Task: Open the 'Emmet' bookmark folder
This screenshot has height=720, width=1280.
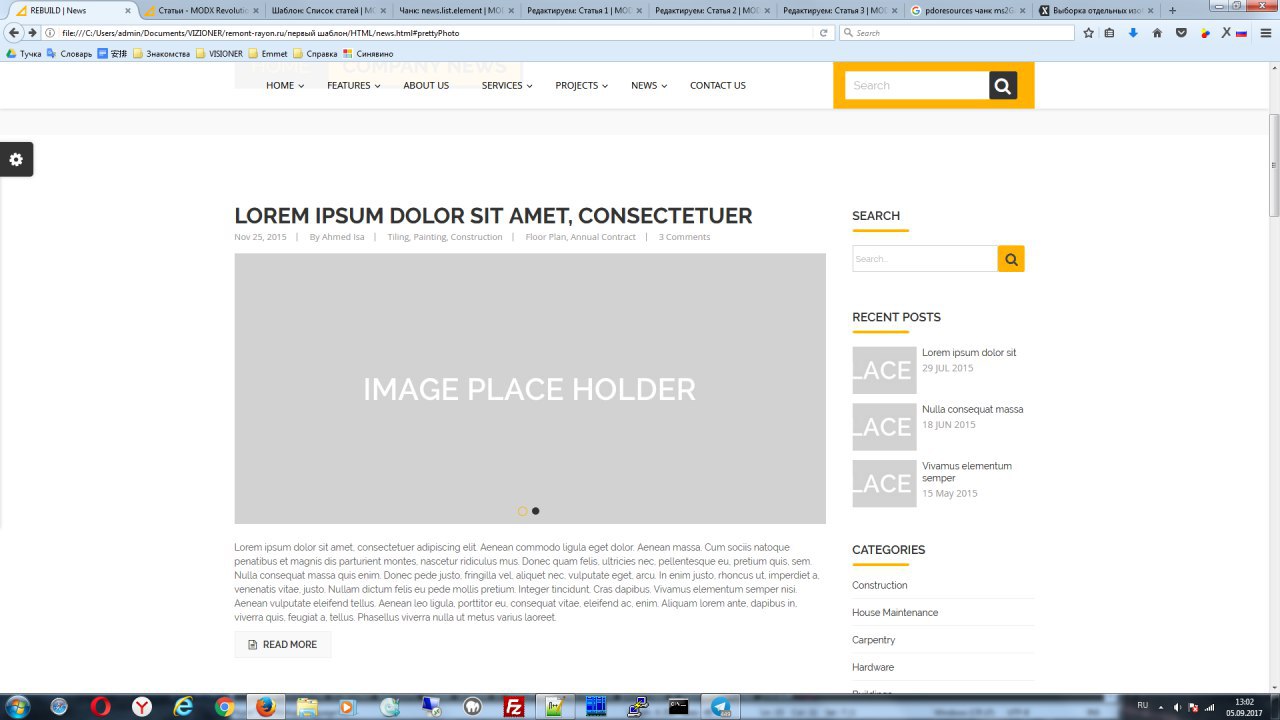Action: [x=268, y=54]
